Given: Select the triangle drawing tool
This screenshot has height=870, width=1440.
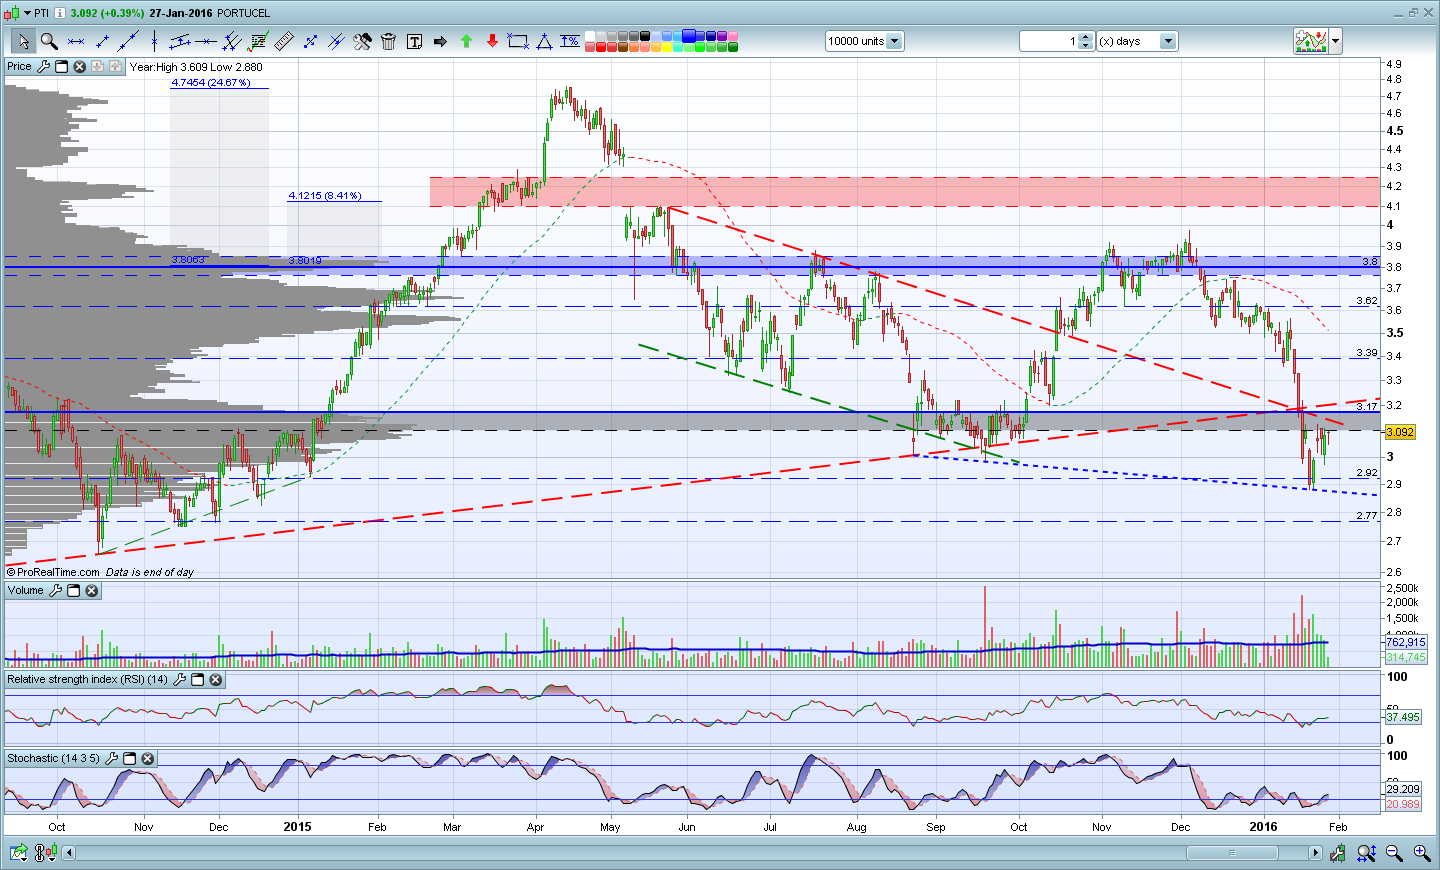Looking at the screenshot, I should tap(544, 41).
